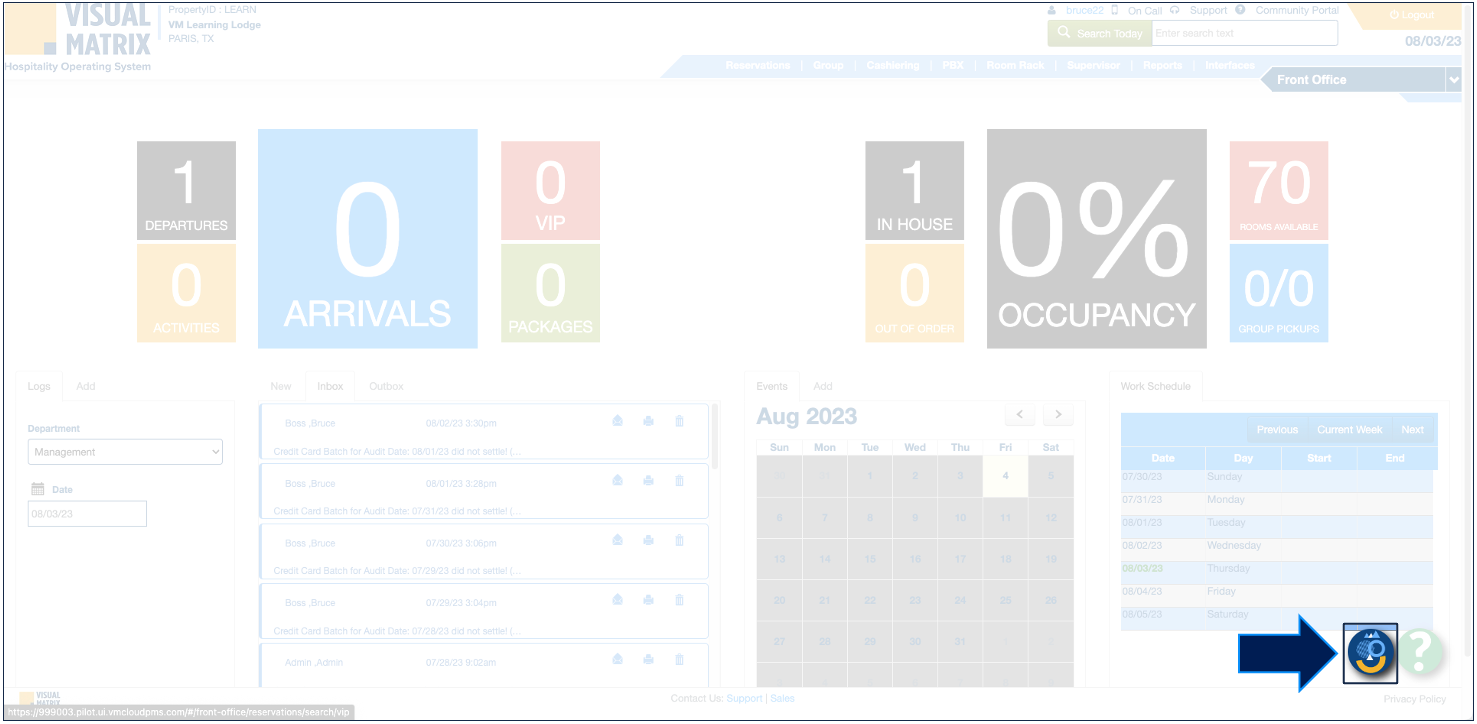Open the 07/30/23 3:06pm message envelope icon
Viewport: 1477px width, 724px height.
(617, 541)
